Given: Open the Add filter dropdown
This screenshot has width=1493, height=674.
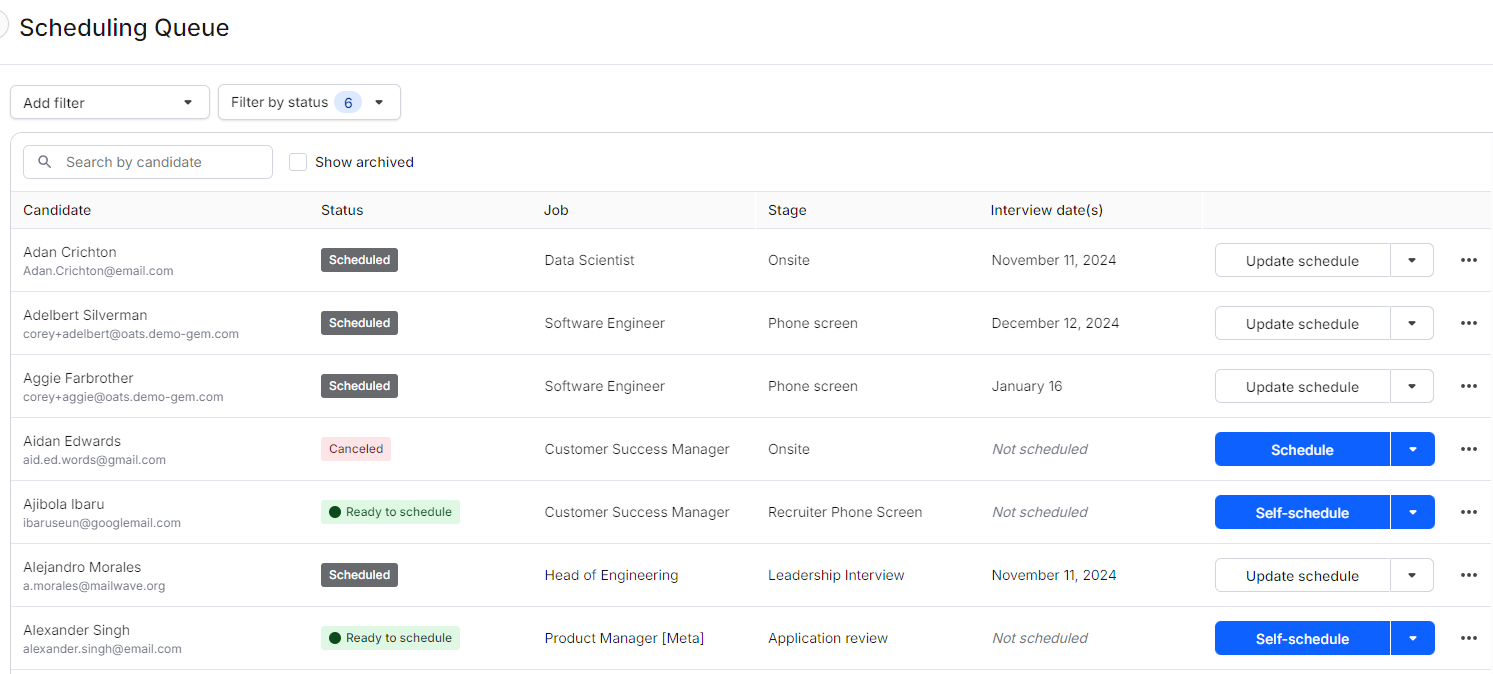Looking at the screenshot, I should (x=109, y=102).
